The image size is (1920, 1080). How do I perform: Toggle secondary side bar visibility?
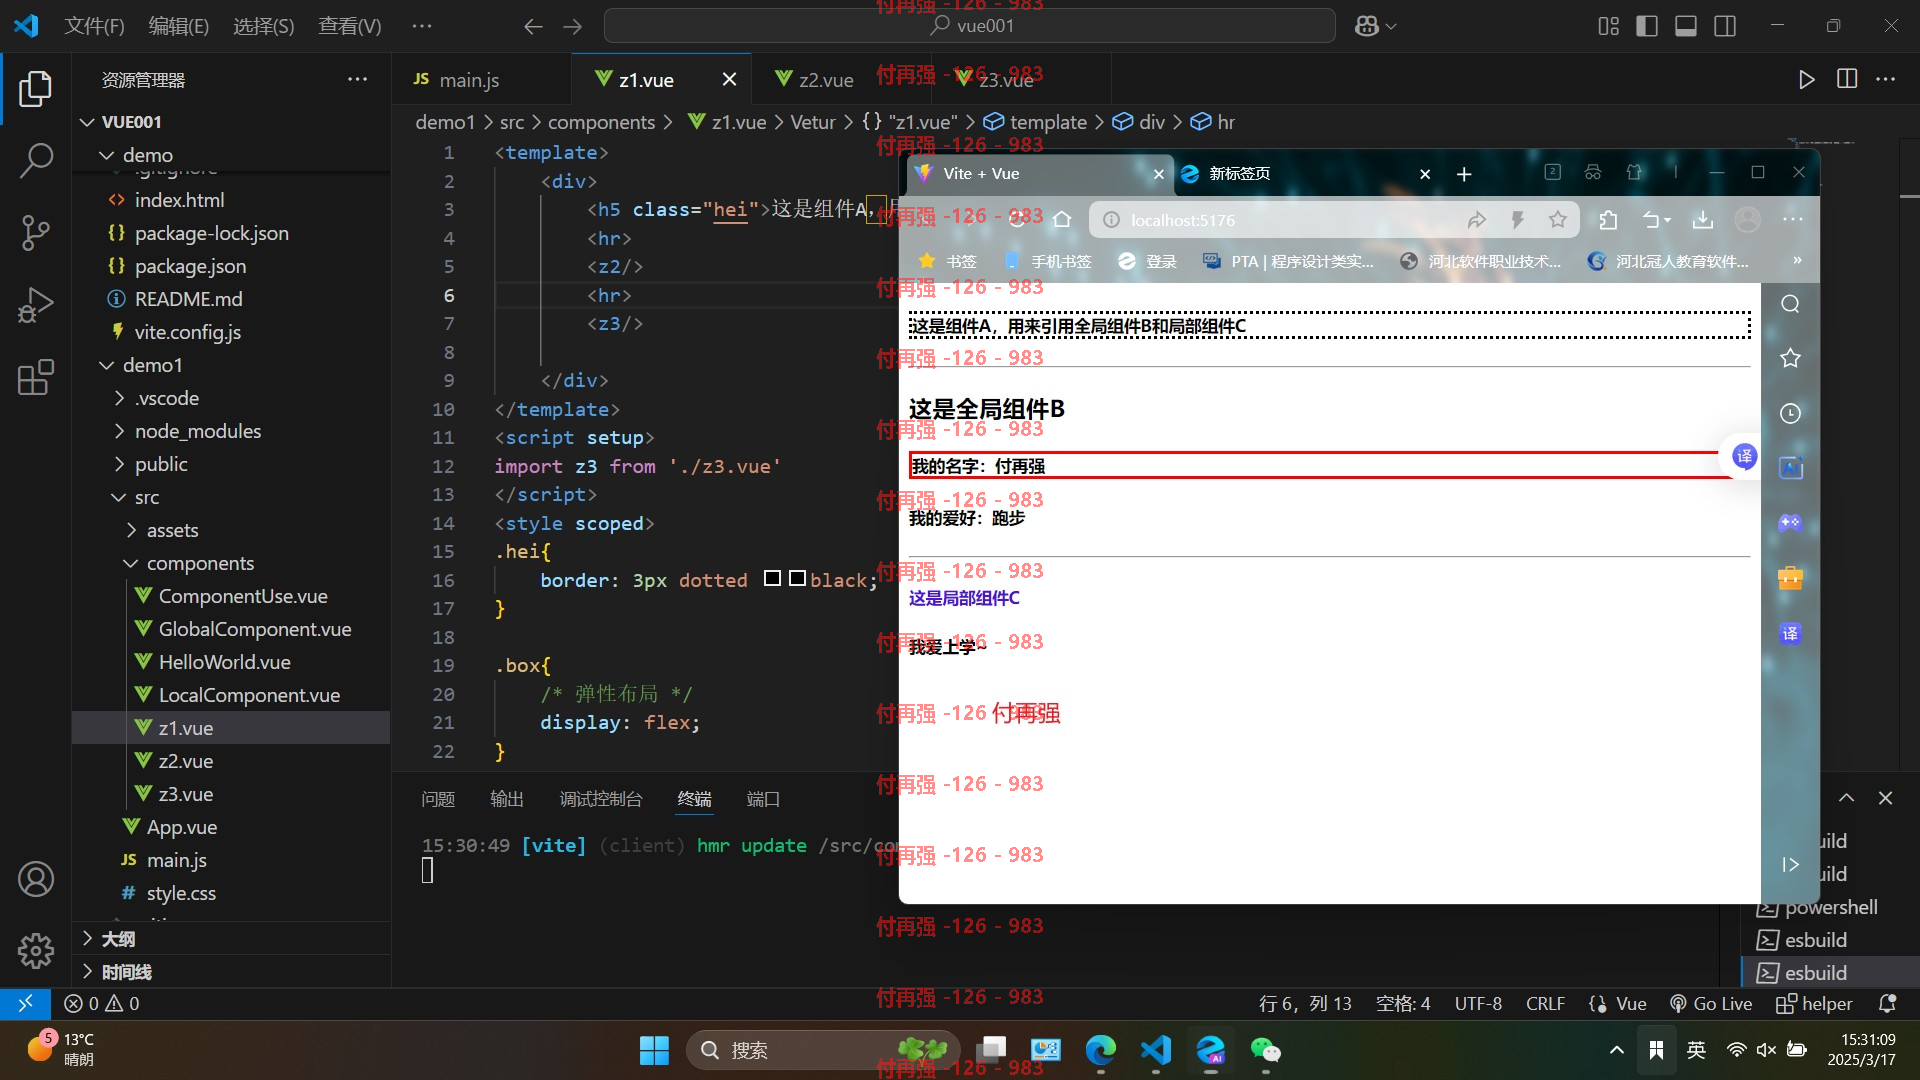pos(1725,26)
